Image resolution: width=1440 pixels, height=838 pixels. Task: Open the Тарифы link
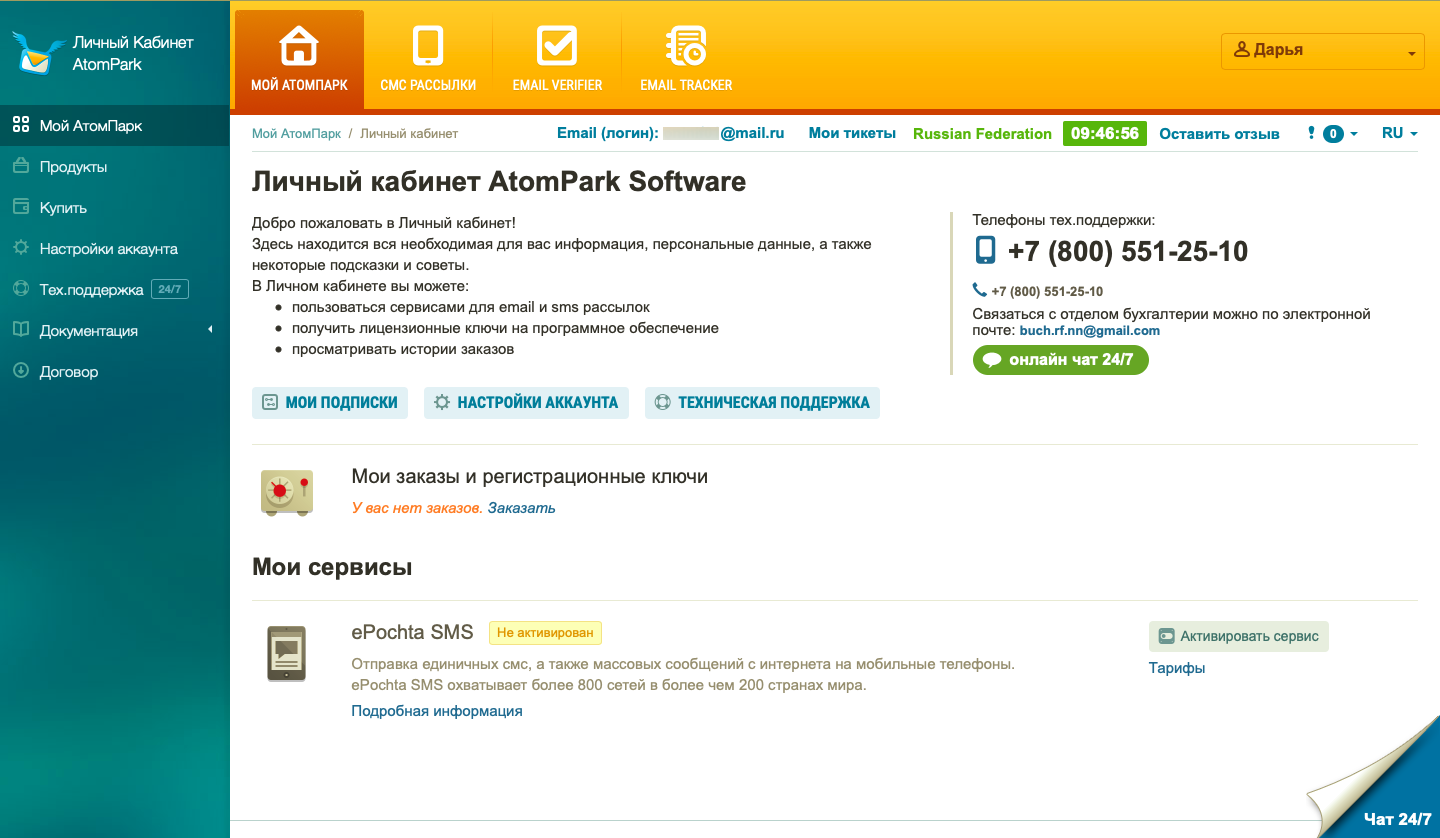click(x=1177, y=668)
